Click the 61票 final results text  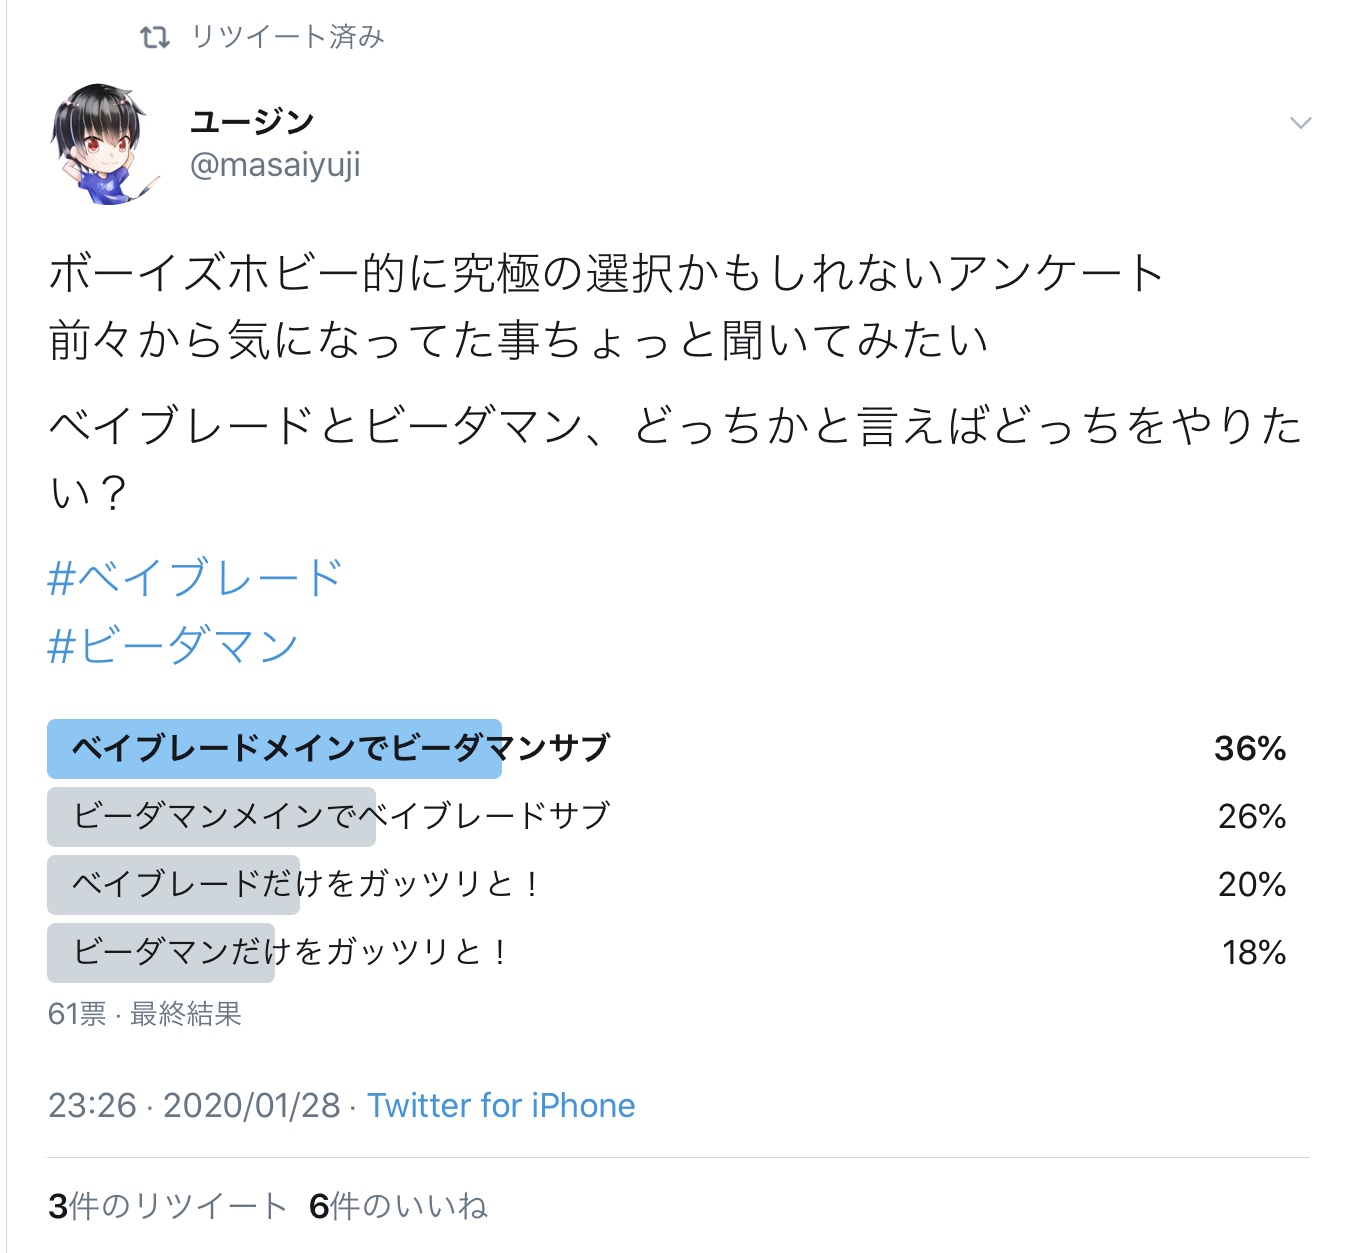click(x=145, y=1014)
